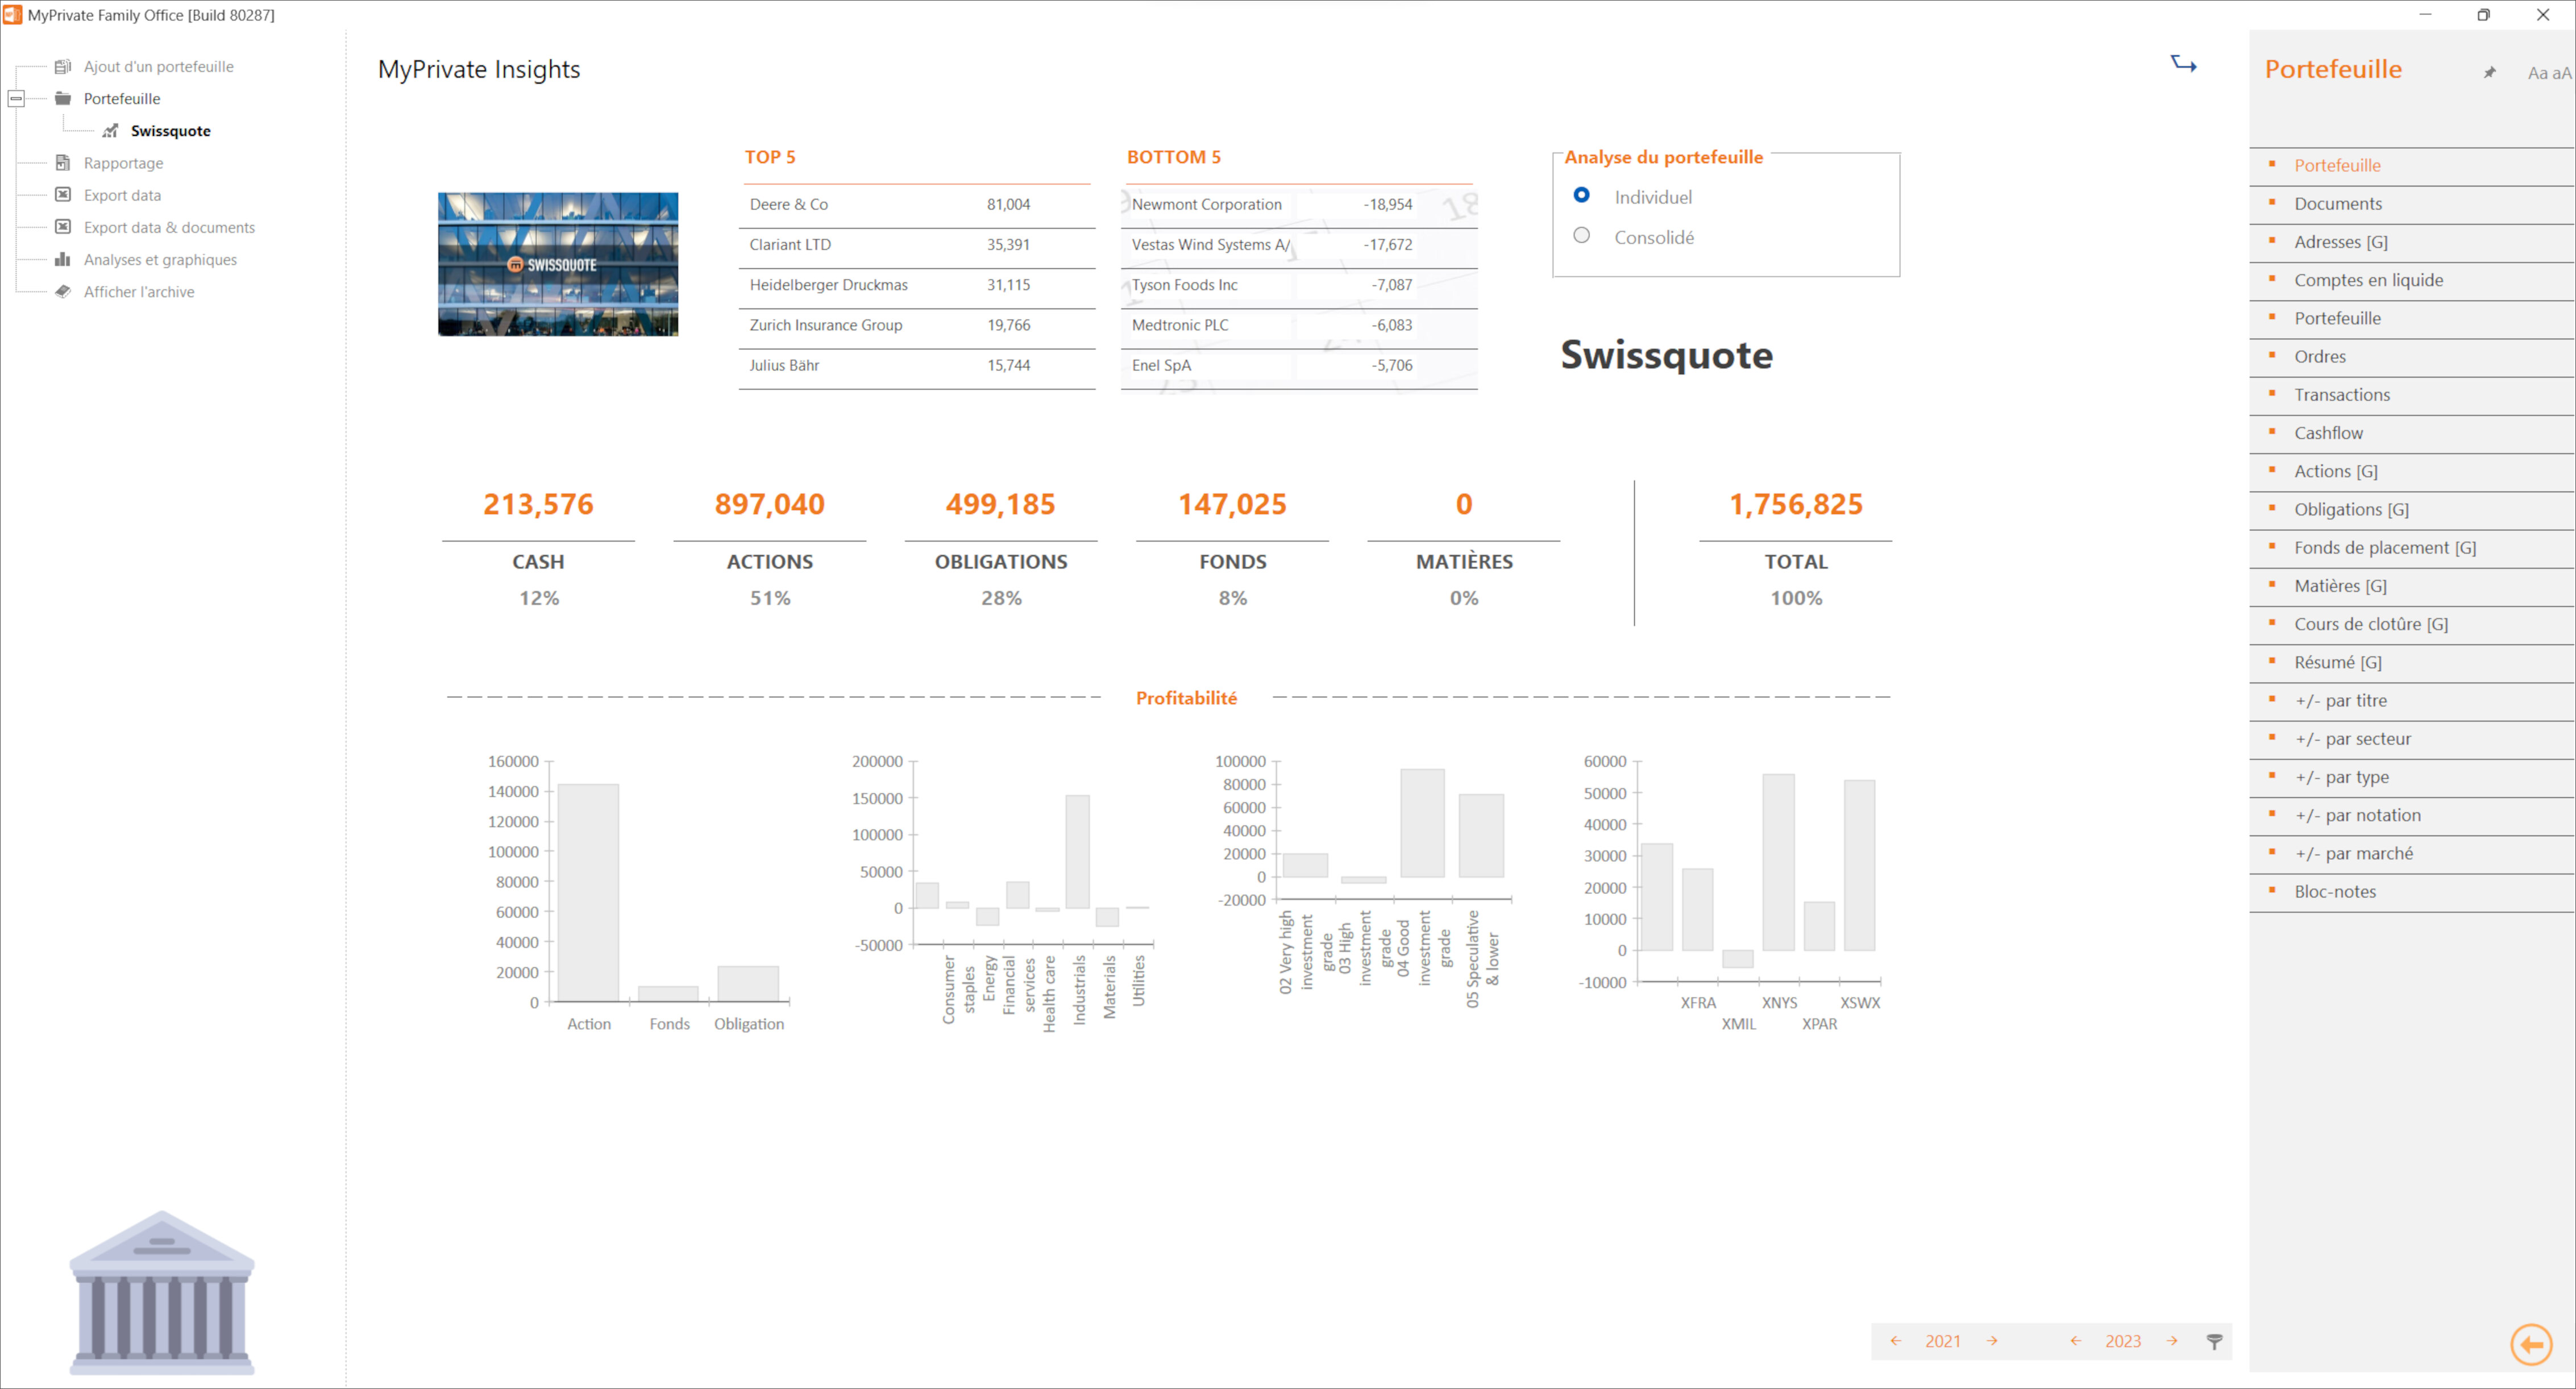Screen dimensions: 2576x1389
Task: Click Documents sidebar menu item
Action: (2337, 202)
